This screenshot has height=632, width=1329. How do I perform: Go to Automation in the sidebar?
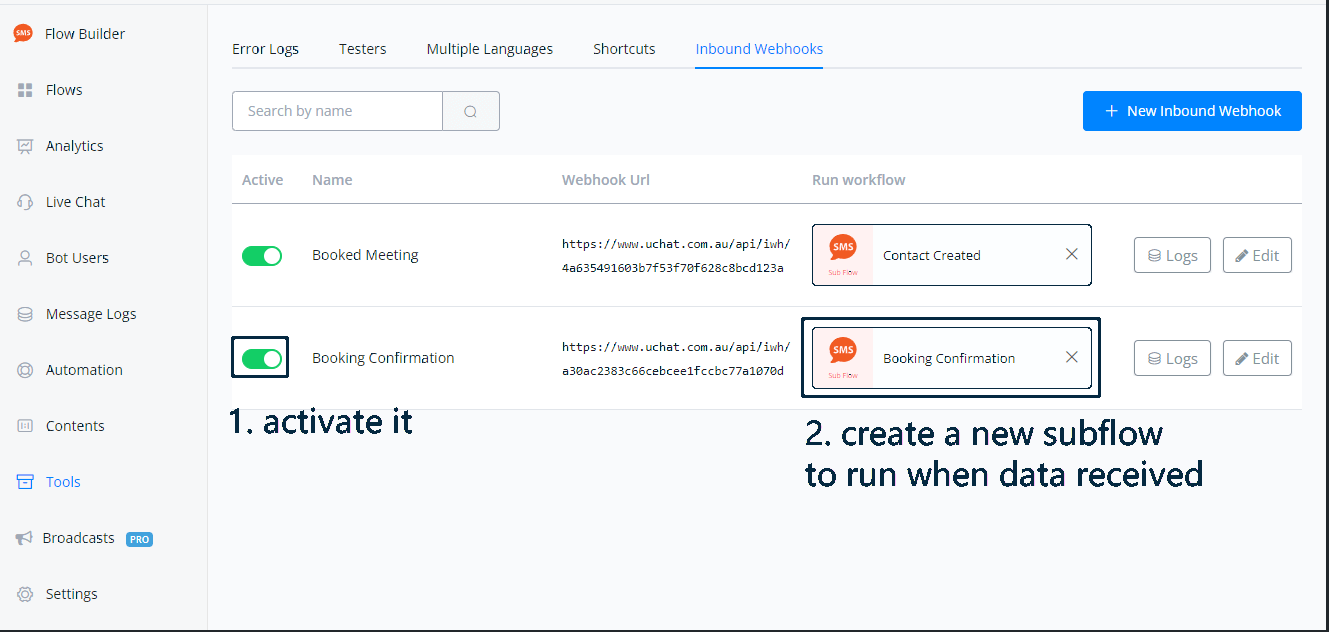pos(84,370)
